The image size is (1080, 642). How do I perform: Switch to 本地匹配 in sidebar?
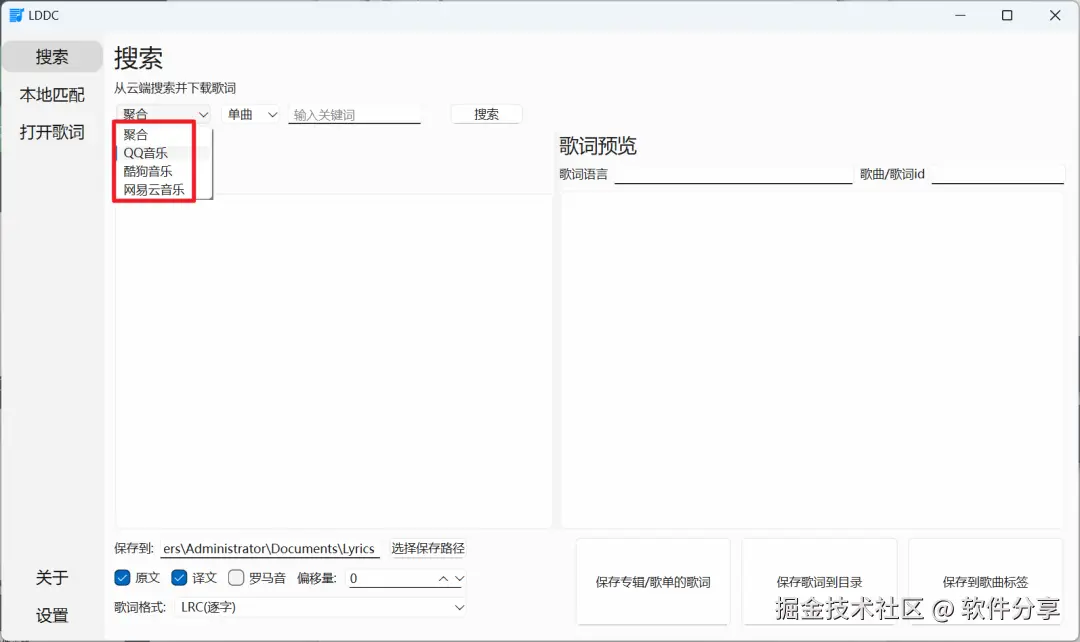(52, 94)
